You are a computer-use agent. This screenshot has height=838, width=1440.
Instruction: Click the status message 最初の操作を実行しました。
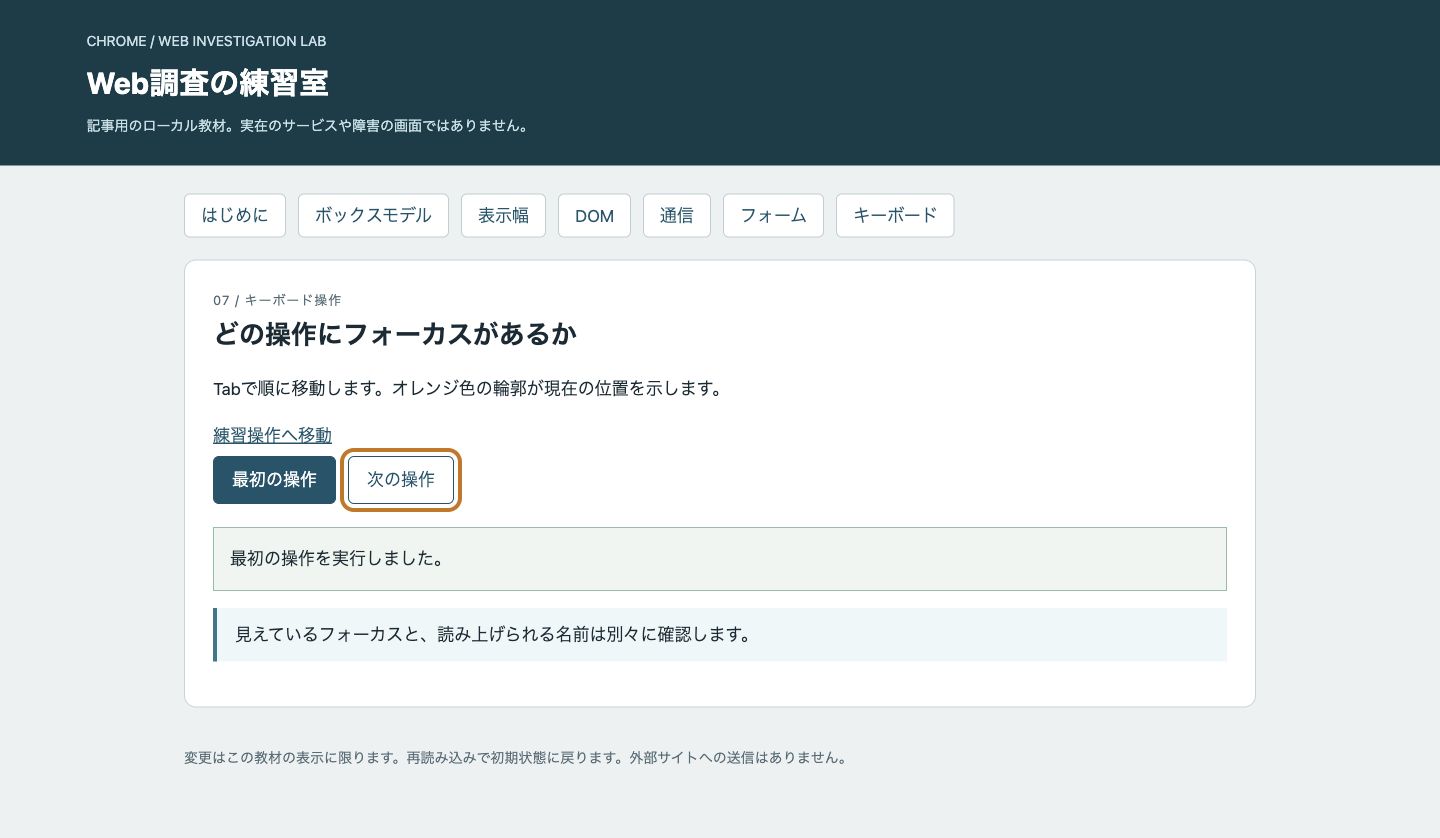point(720,559)
